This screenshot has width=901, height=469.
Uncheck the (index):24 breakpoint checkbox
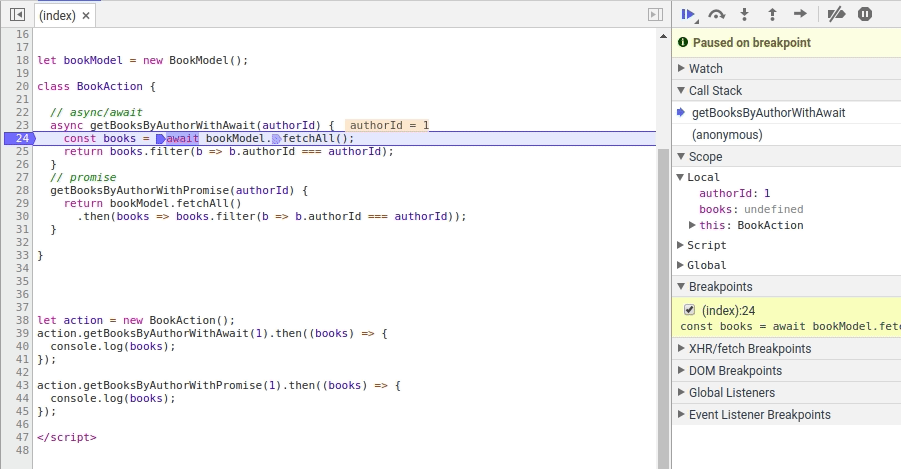[x=689, y=310]
